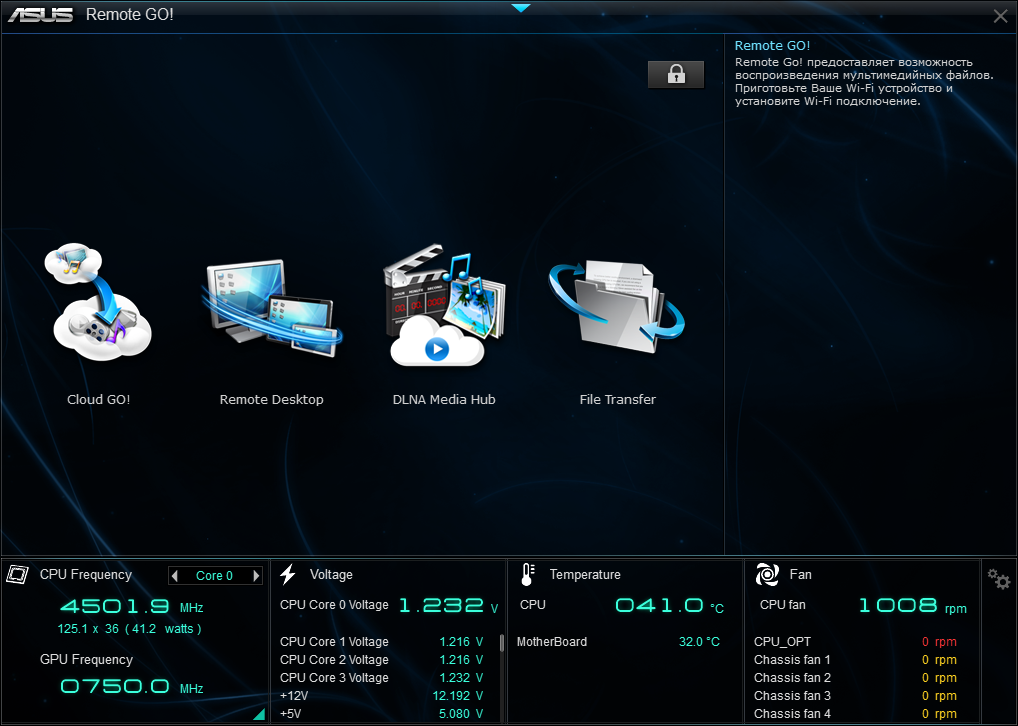The width and height of the screenshot is (1018, 726).
Task: Select the Chassis fan 1 row
Action: coord(855,660)
